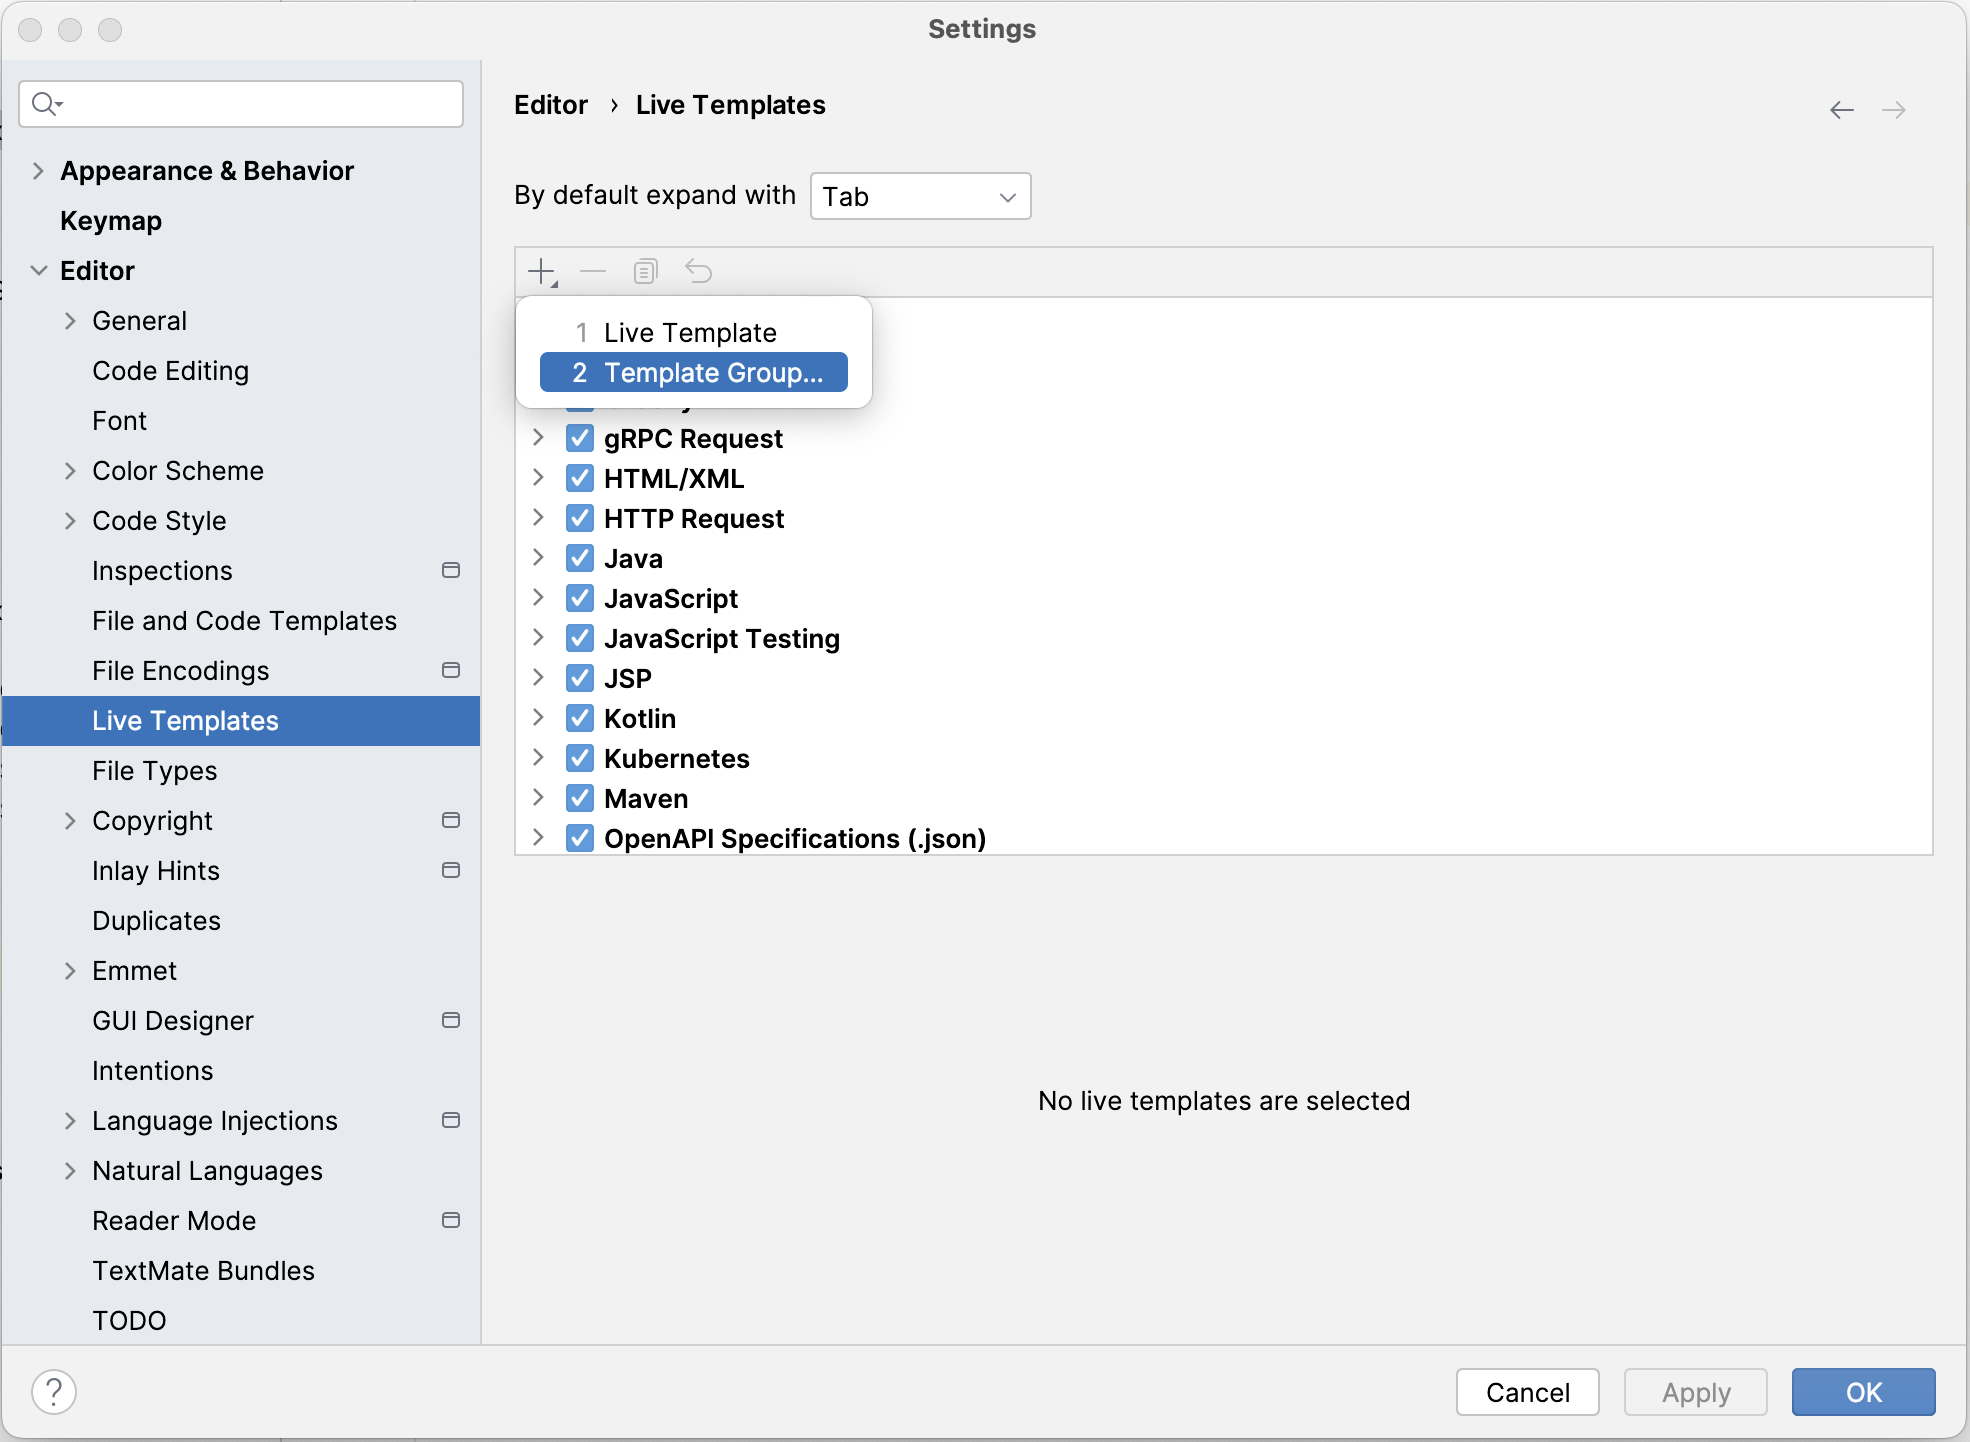Click the Cancel button to dismiss
The width and height of the screenshot is (1970, 1442).
click(1530, 1390)
